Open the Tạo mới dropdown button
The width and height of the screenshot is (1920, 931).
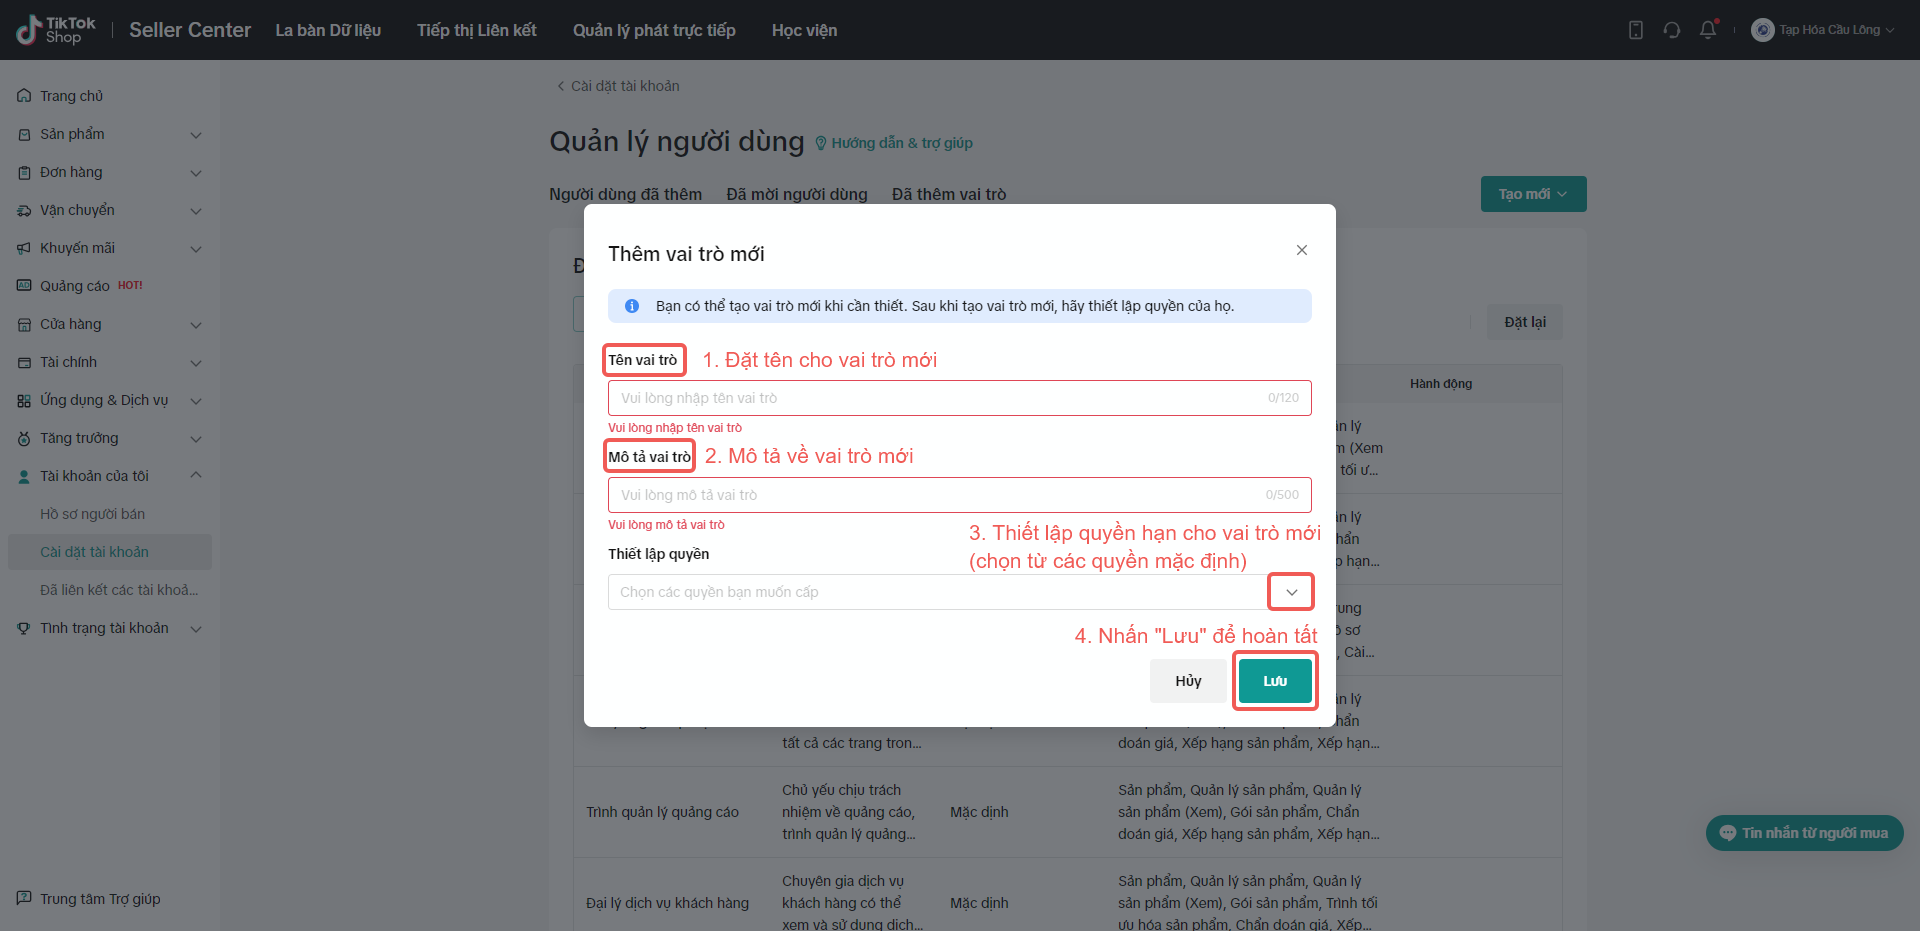(1533, 194)
